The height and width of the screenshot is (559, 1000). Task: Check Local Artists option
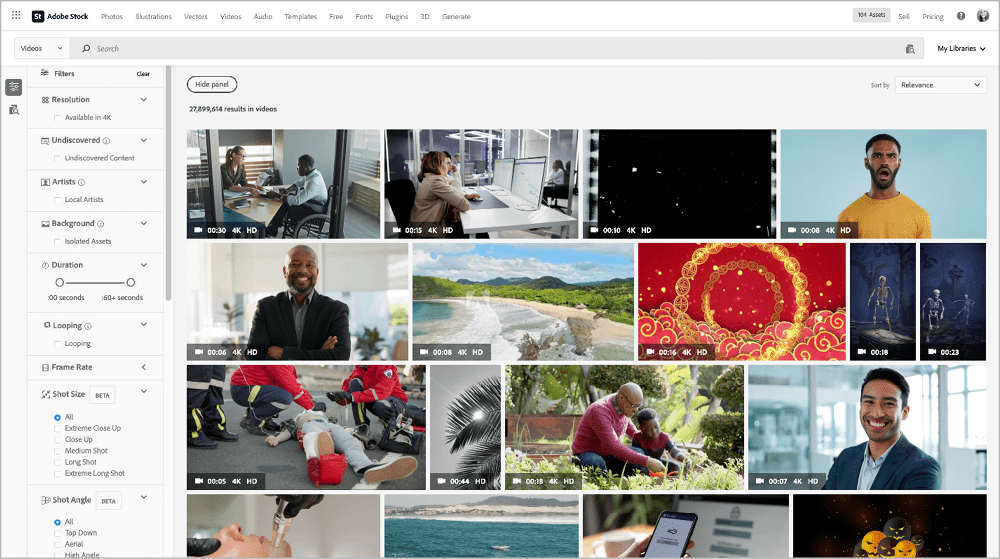click(x=57, y=200)
